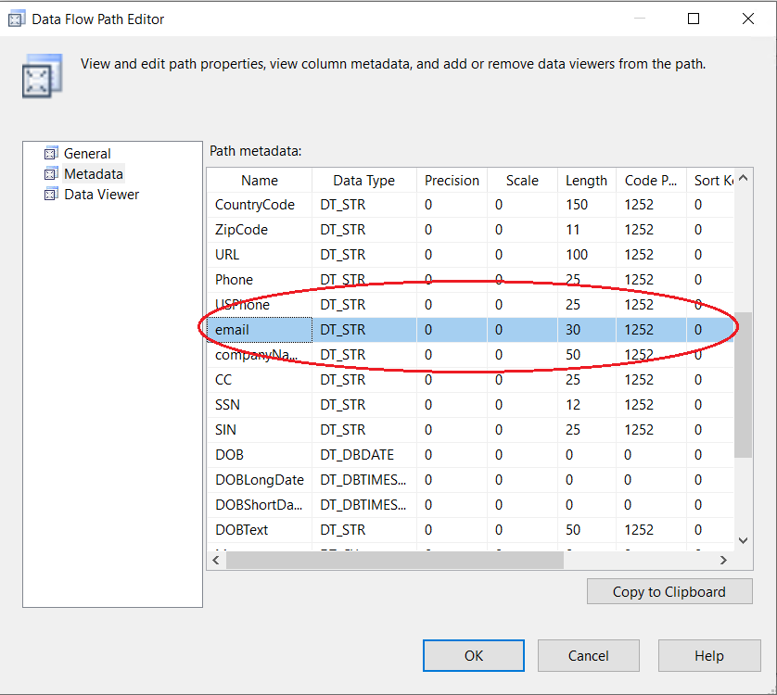Image resolution: width=777 pixels, height=695 pixels.
Task: Click the Metadata page icon
Action: pos(51,174)
